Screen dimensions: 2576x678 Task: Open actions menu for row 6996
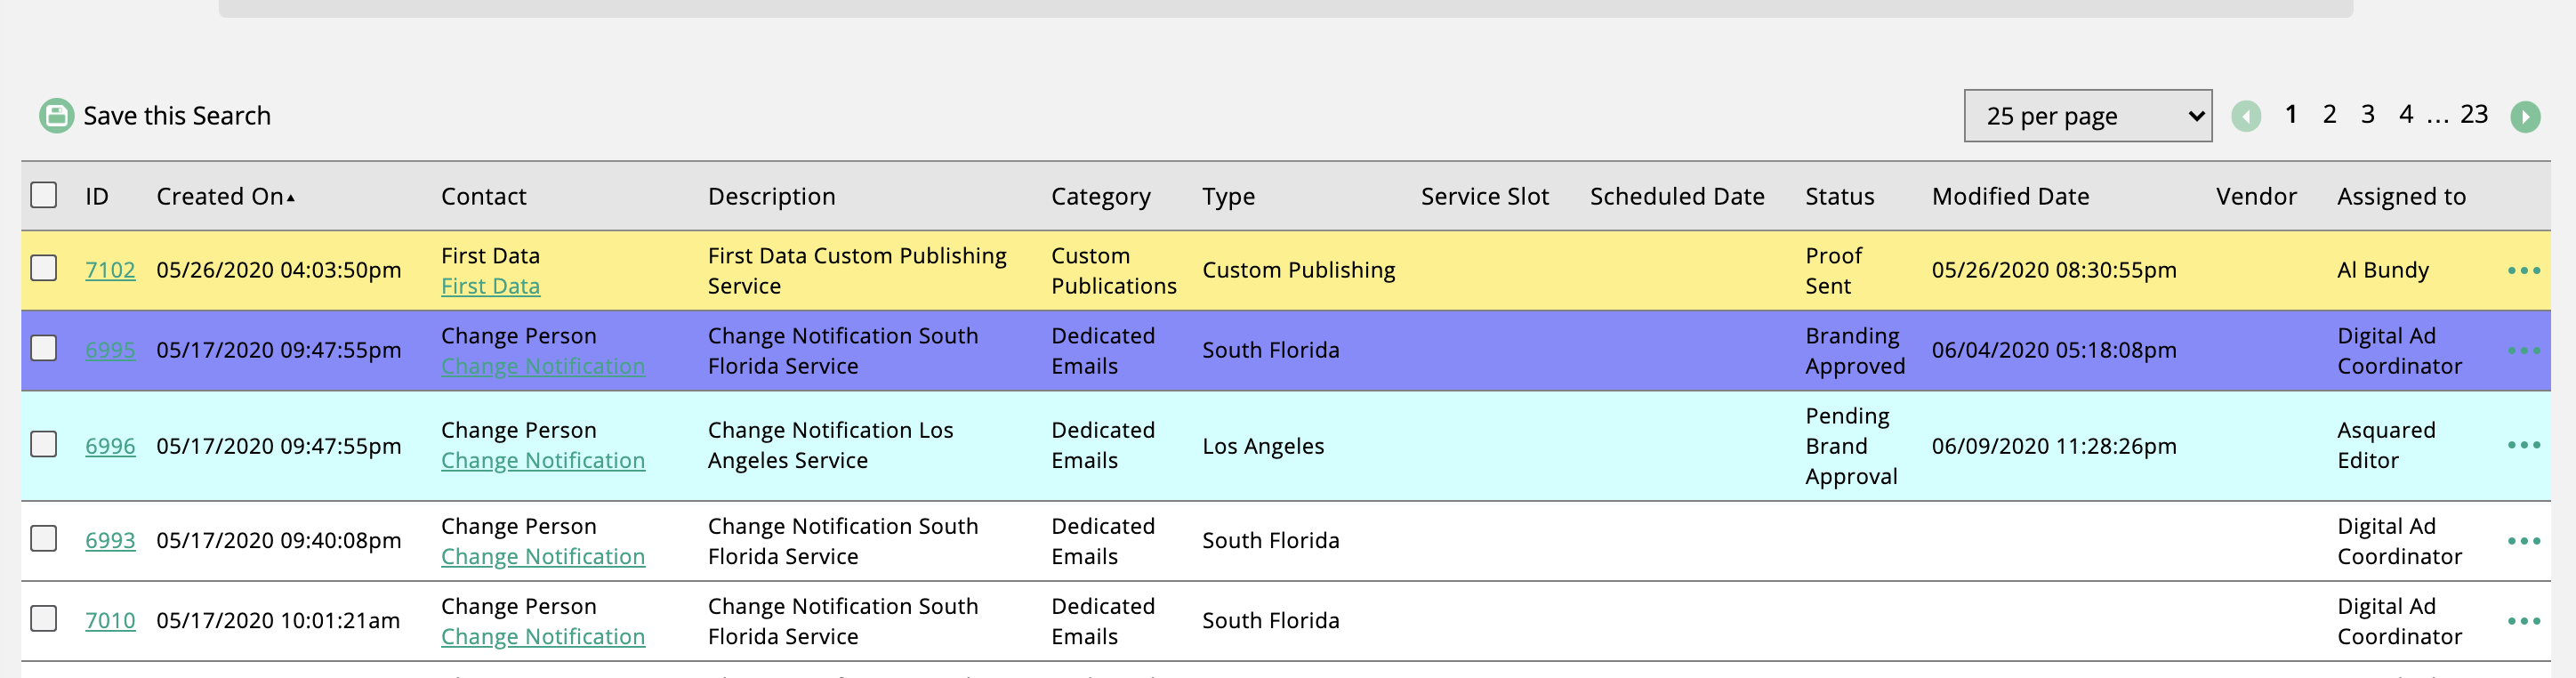2523,445
